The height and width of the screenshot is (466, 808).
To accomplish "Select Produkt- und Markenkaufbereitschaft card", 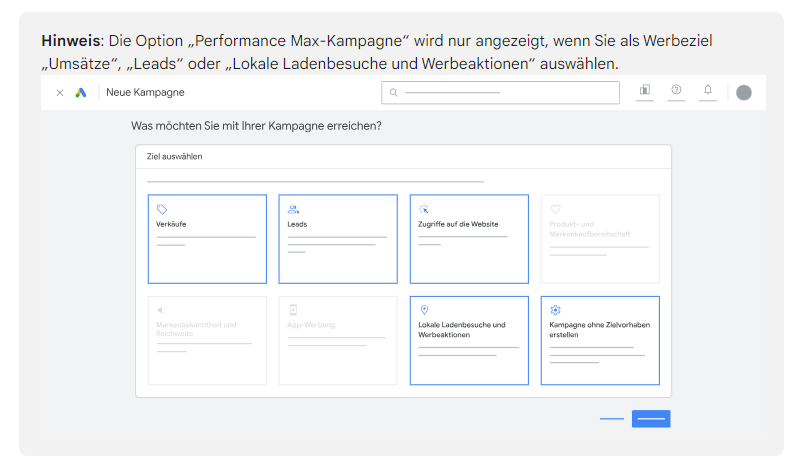I will click(600, 239).
